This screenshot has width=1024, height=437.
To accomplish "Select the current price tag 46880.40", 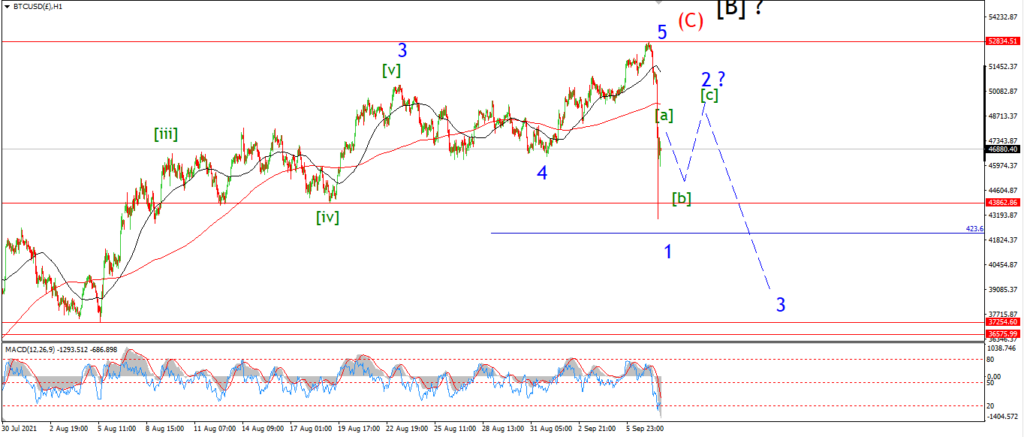I will click(1003, 149).
